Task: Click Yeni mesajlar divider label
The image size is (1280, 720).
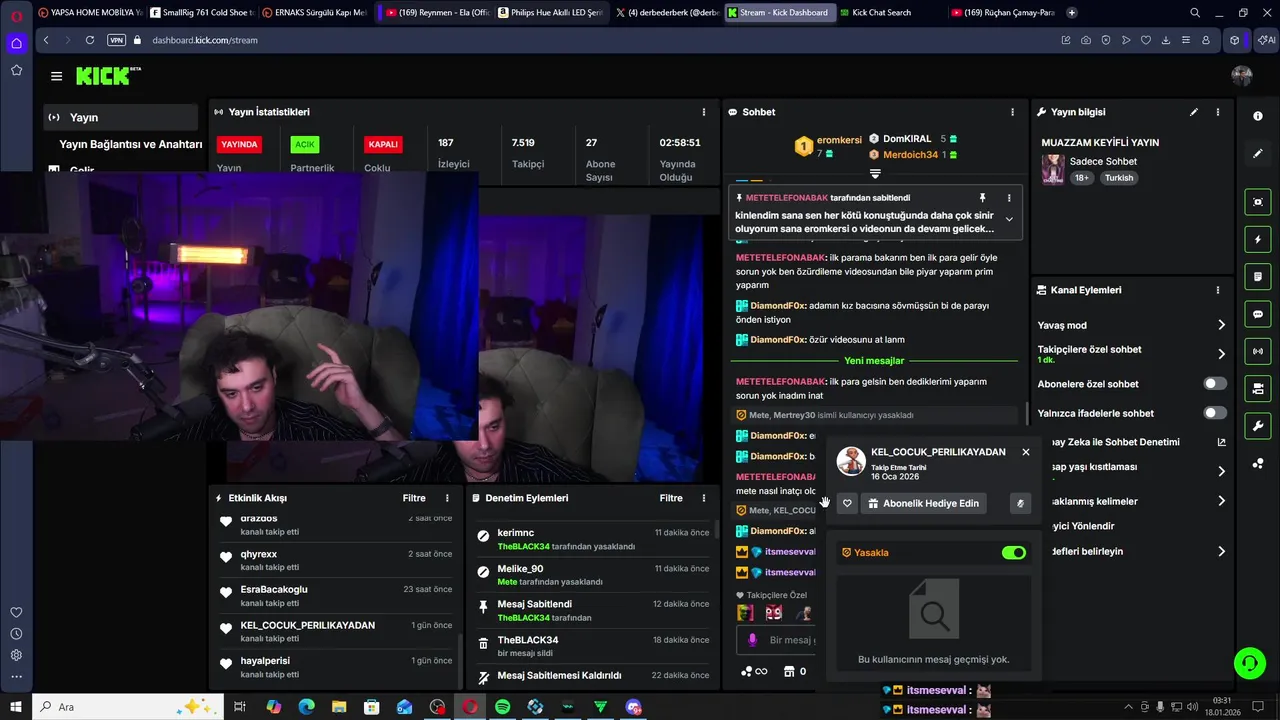Action: coord(874,361)
